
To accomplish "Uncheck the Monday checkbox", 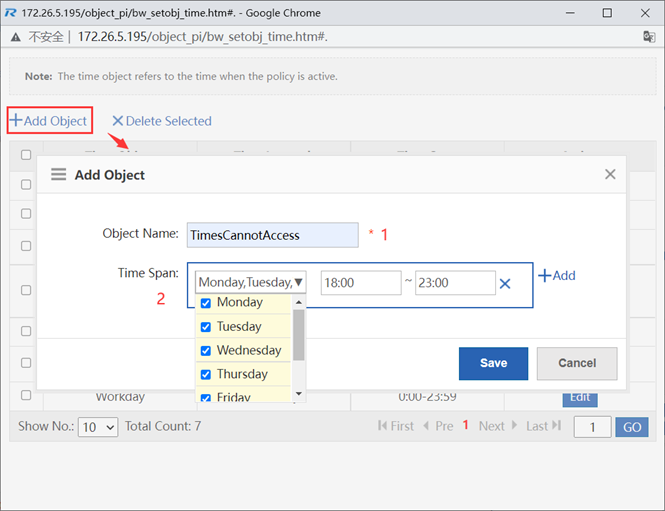I will tap(206, 303).
